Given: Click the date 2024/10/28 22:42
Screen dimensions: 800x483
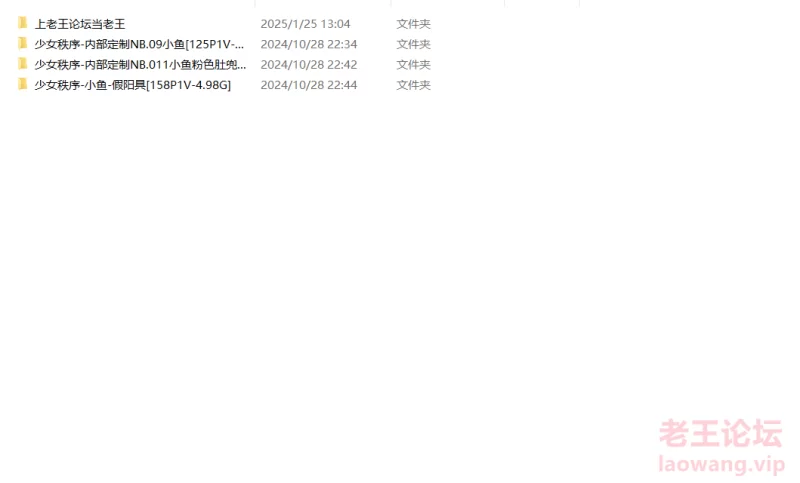Looking at the screenshot, I should 309,65.
